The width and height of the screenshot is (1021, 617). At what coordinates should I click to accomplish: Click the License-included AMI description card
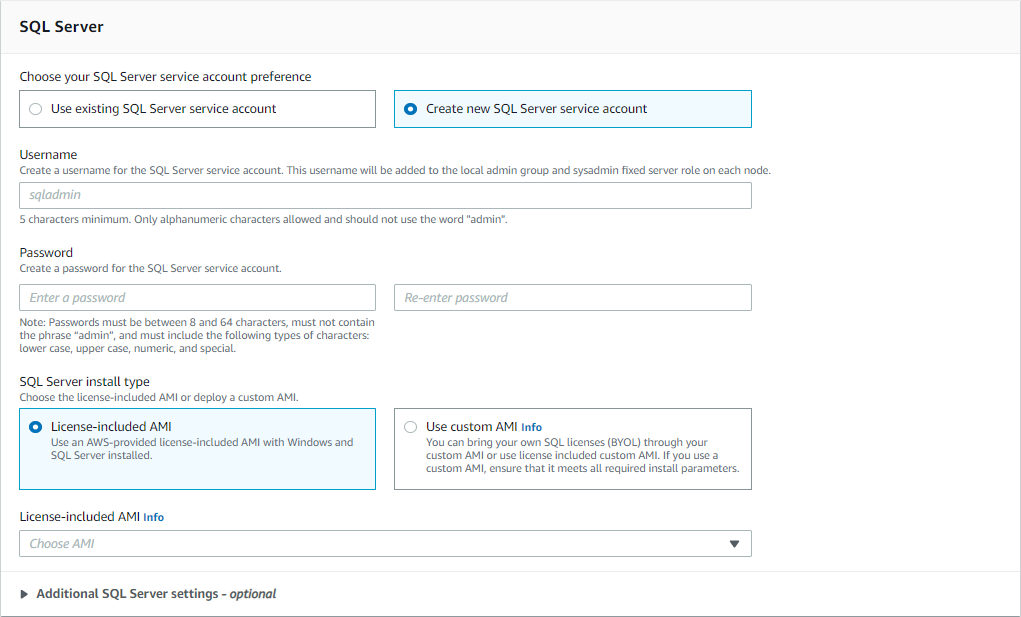point(197,448)
